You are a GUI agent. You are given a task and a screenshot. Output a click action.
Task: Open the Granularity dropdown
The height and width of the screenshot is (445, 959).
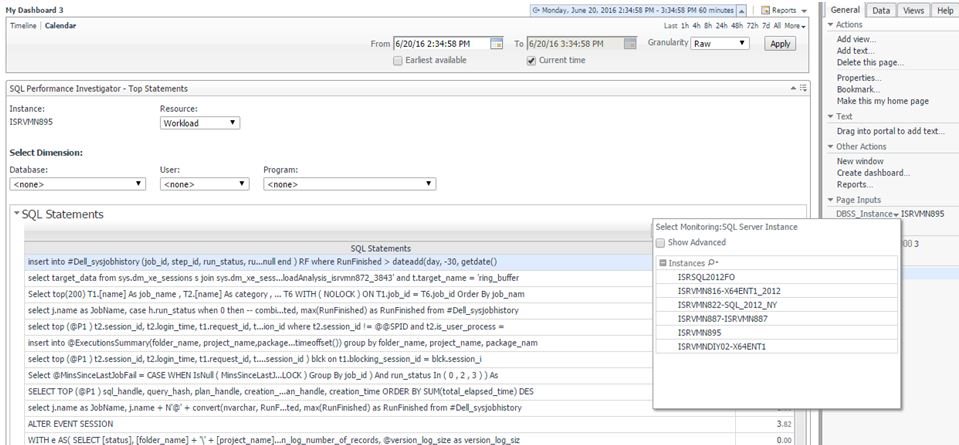[x=719, y=43]
